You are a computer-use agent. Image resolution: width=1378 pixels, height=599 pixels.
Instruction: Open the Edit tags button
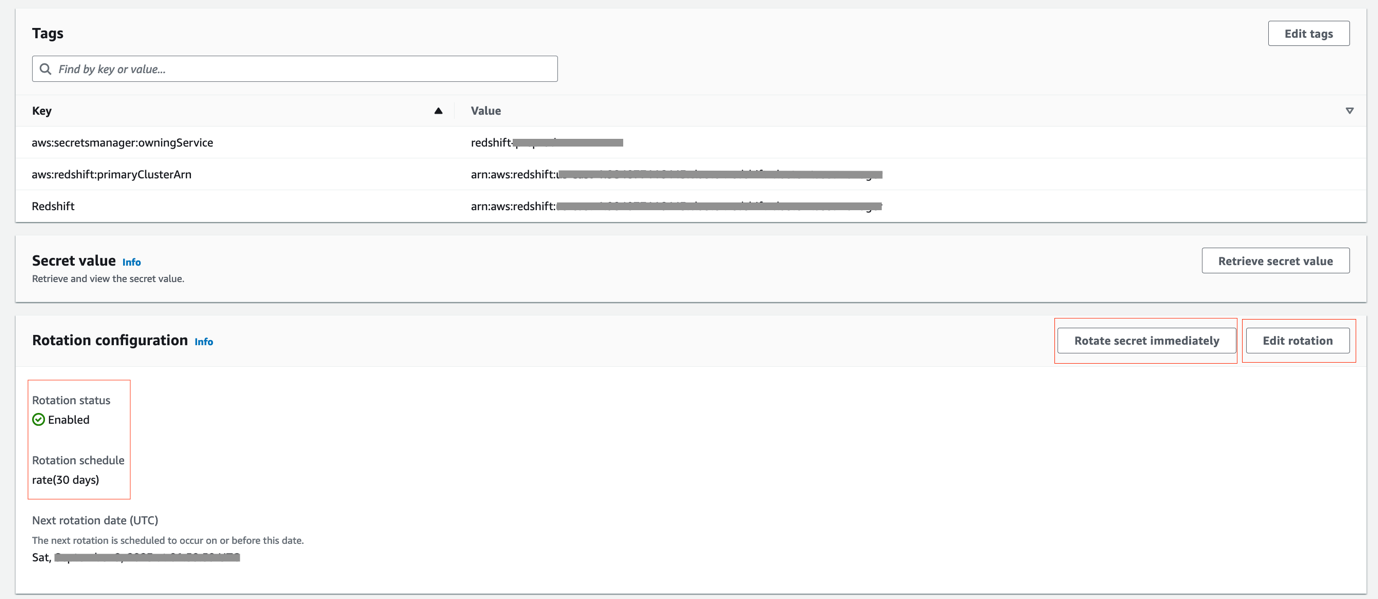point(1308,34)
